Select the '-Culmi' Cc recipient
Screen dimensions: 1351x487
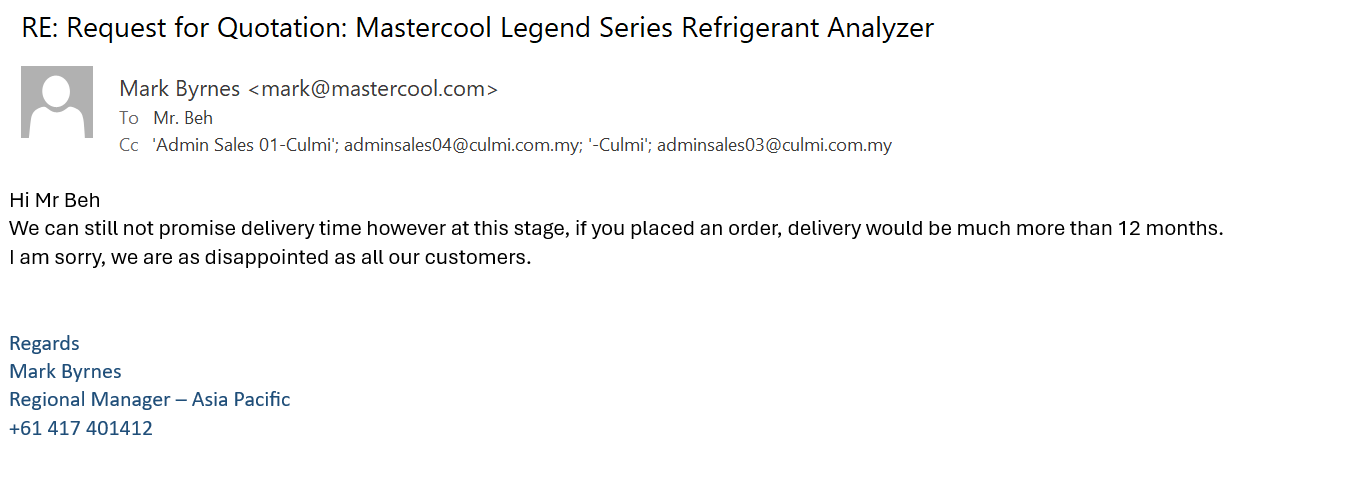click(620, 145)
